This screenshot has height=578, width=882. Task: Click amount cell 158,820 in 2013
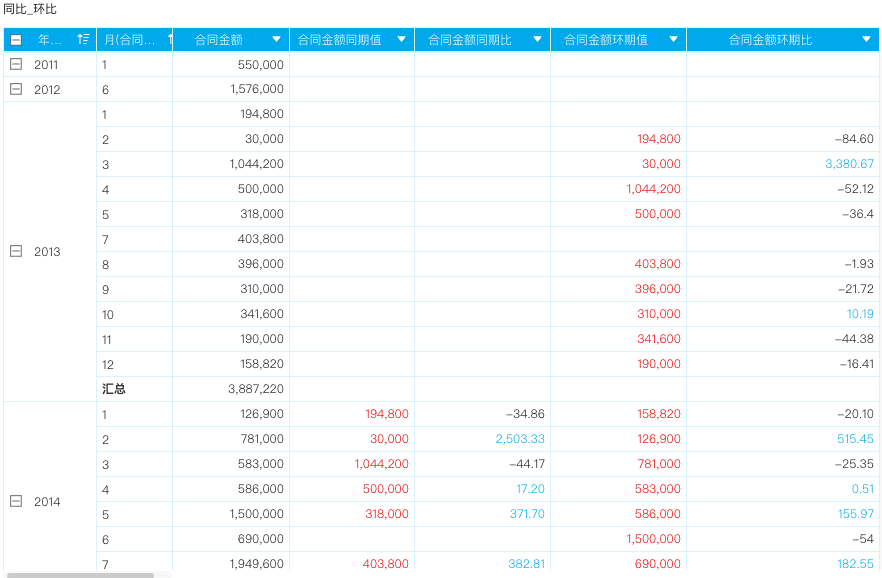262,364
